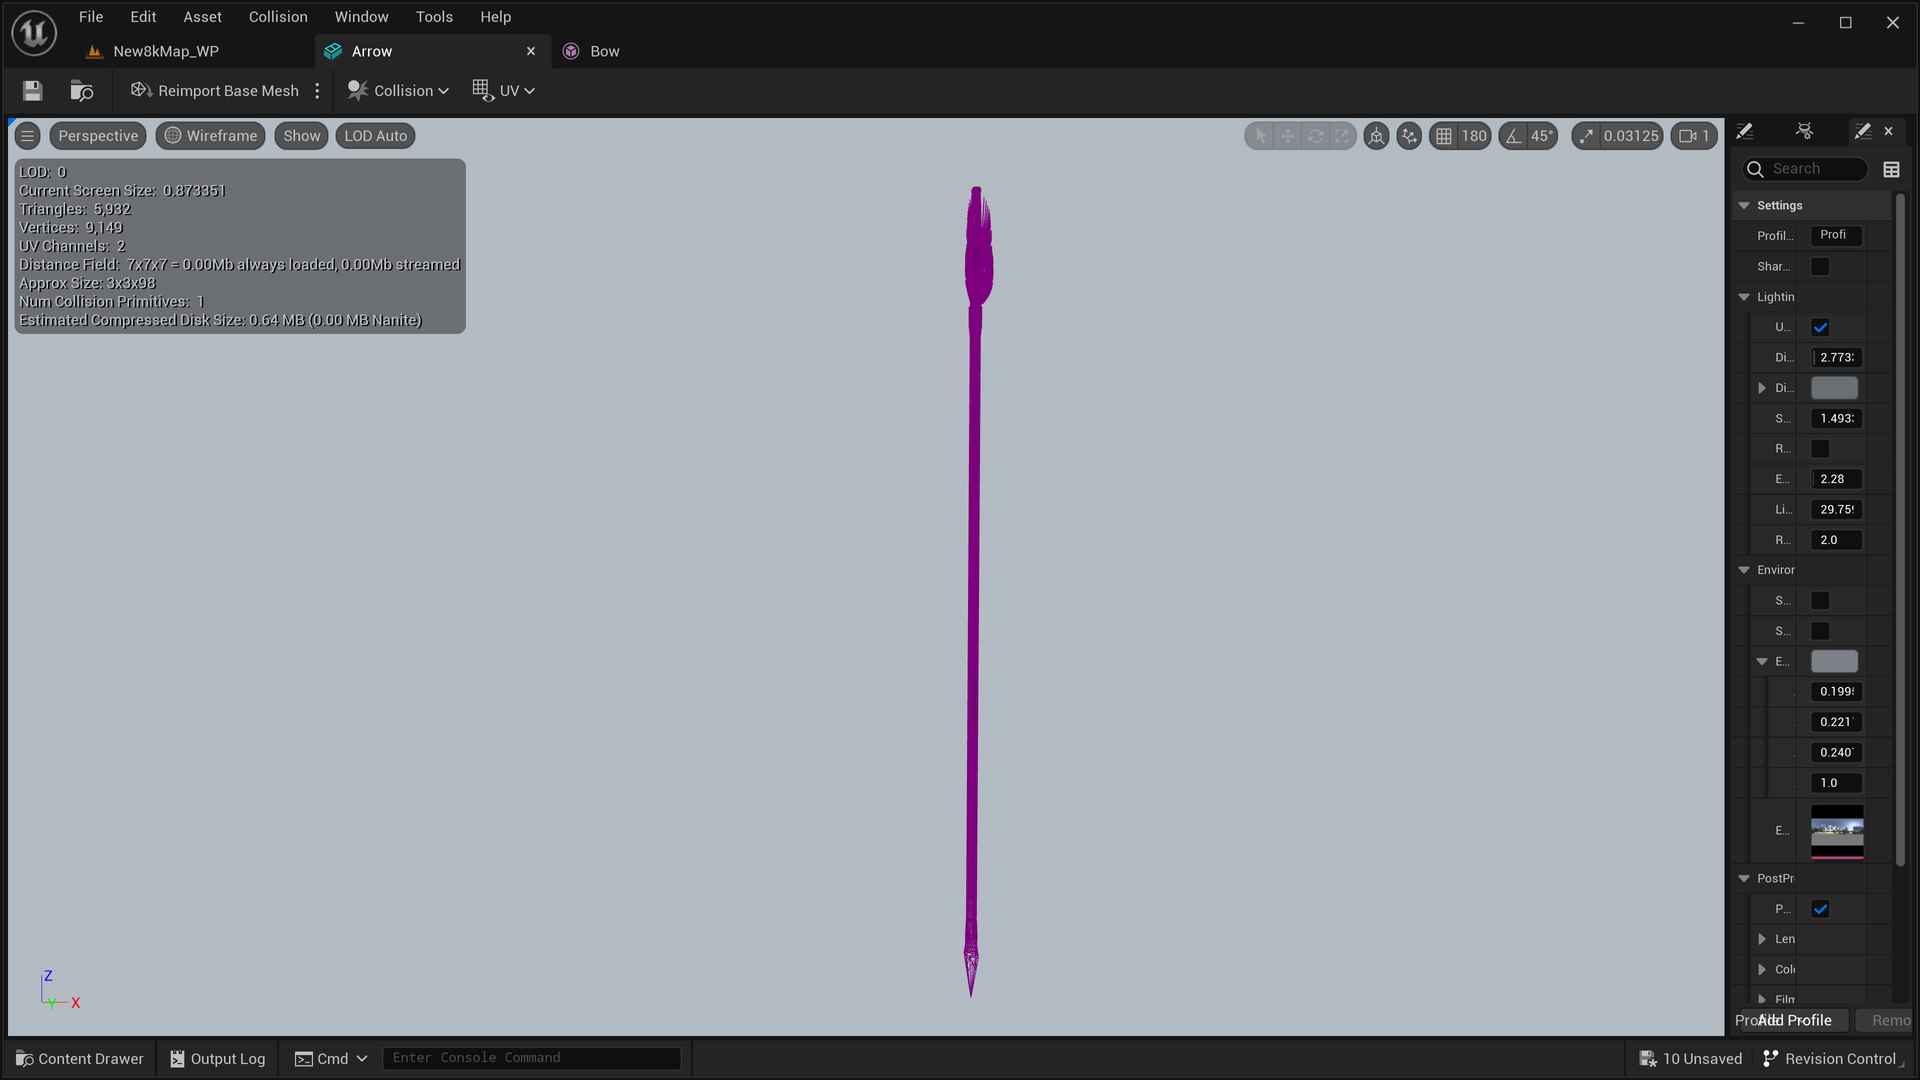
Task: Close the Arrow tab
Action: tap(531, 51)
